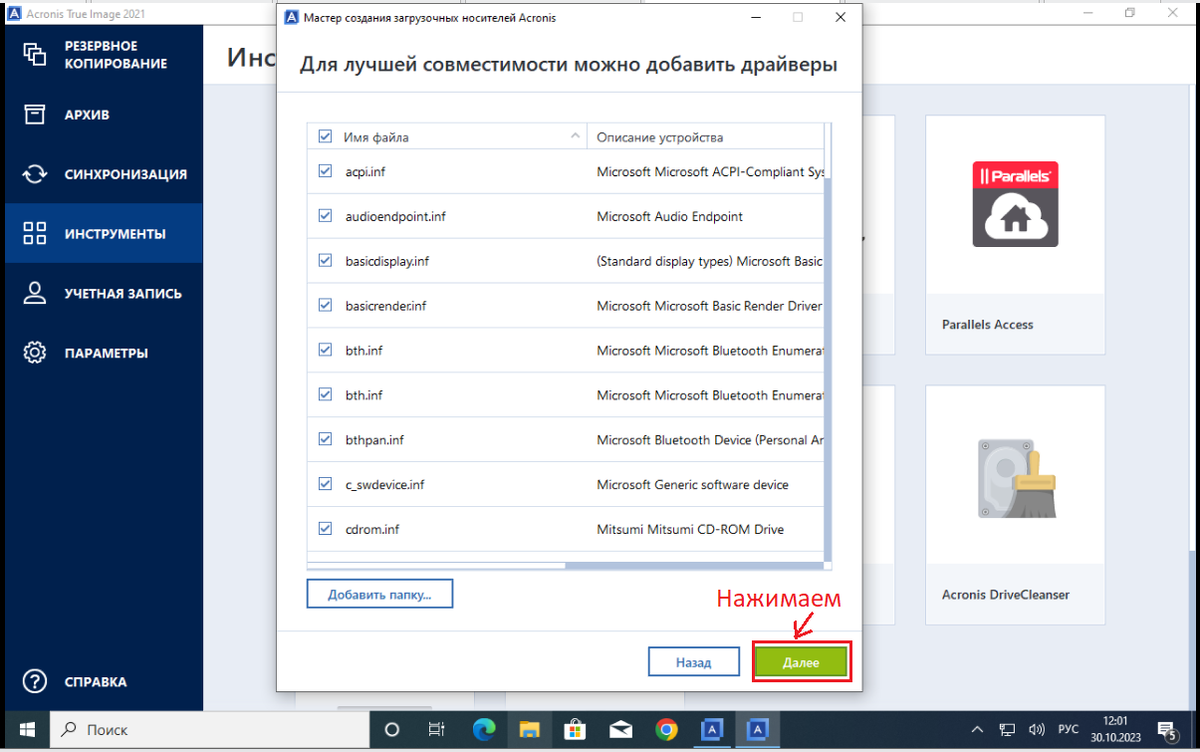Открыть Microsoft Store с панели задач
The width and height of the screenshot is (1200, 752).
(x=575, y=730)
